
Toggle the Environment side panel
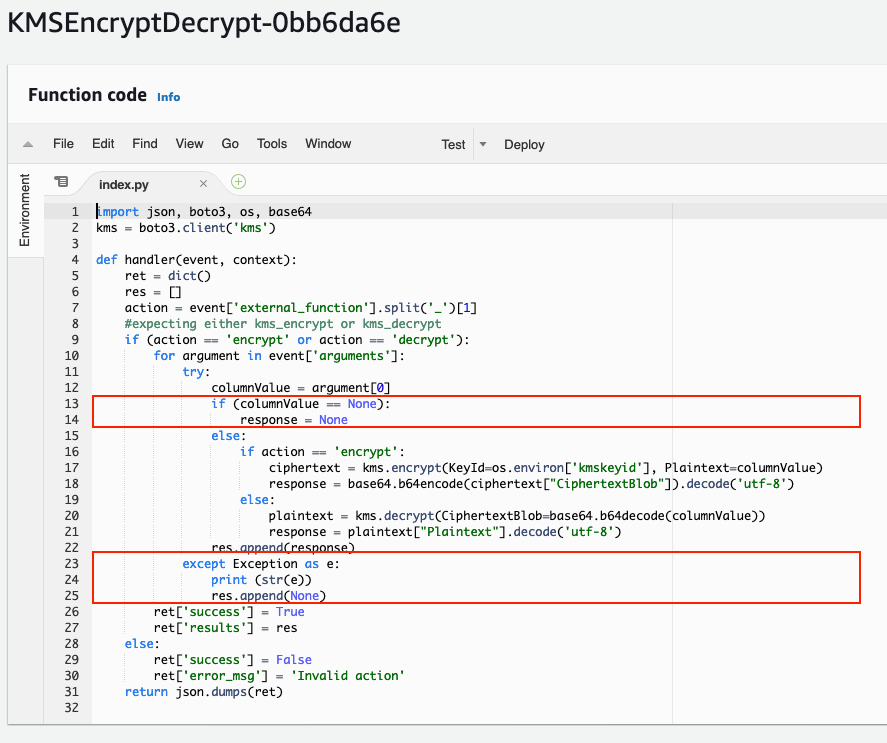pos(26,210)
